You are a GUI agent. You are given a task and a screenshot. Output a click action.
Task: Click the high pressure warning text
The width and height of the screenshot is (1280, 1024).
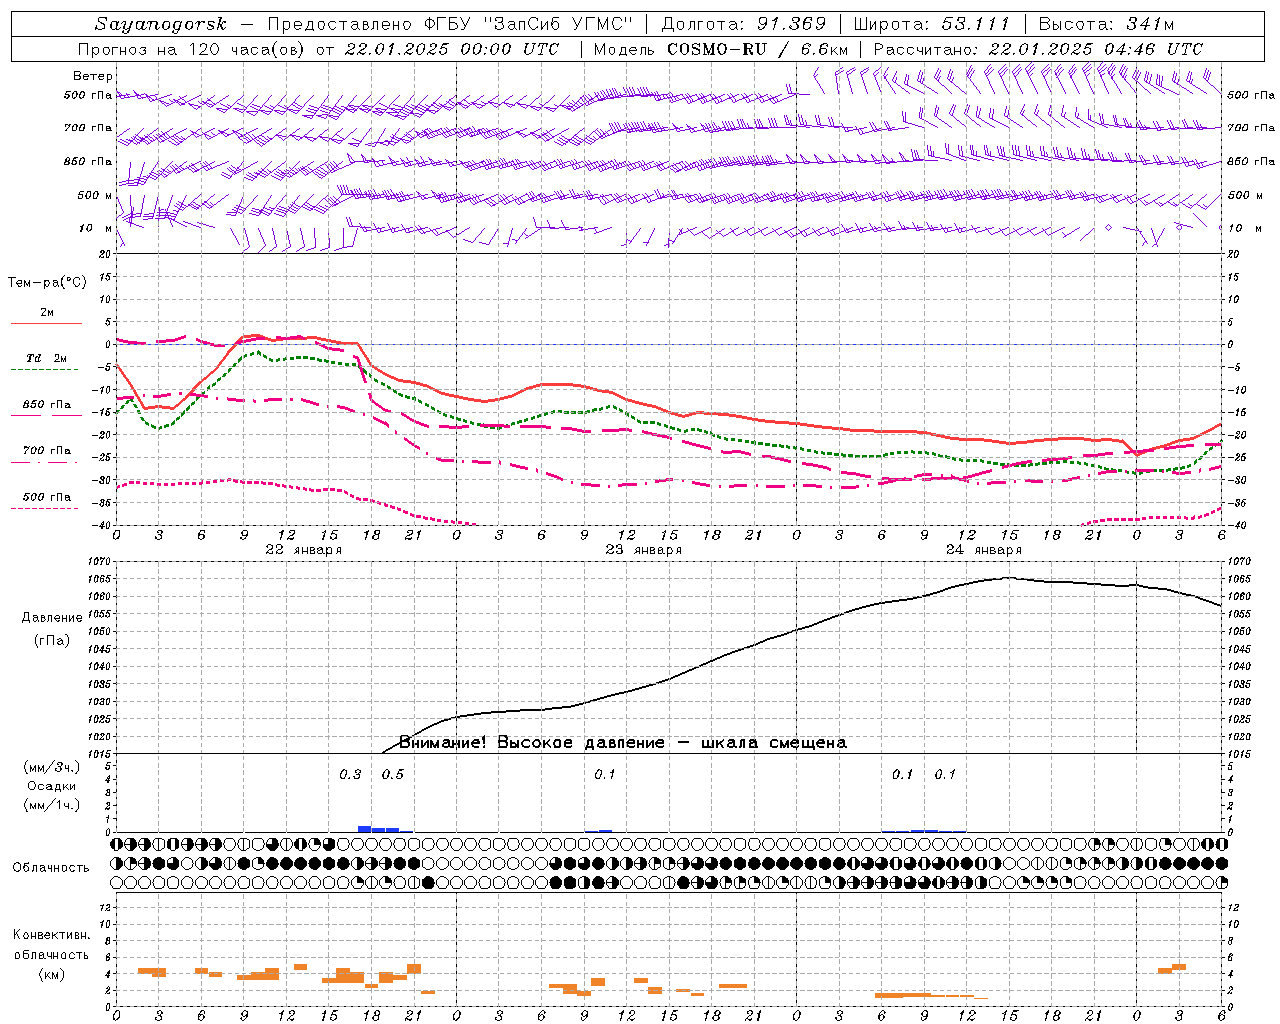click(622, 742)
